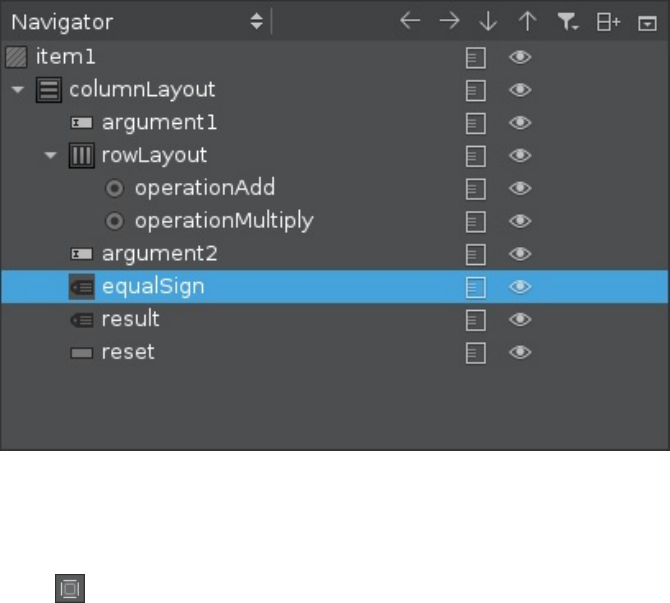Toggle visibility of operationMultiply
The width and height of the screenshot is (670, 603).
tap(520, 221)
